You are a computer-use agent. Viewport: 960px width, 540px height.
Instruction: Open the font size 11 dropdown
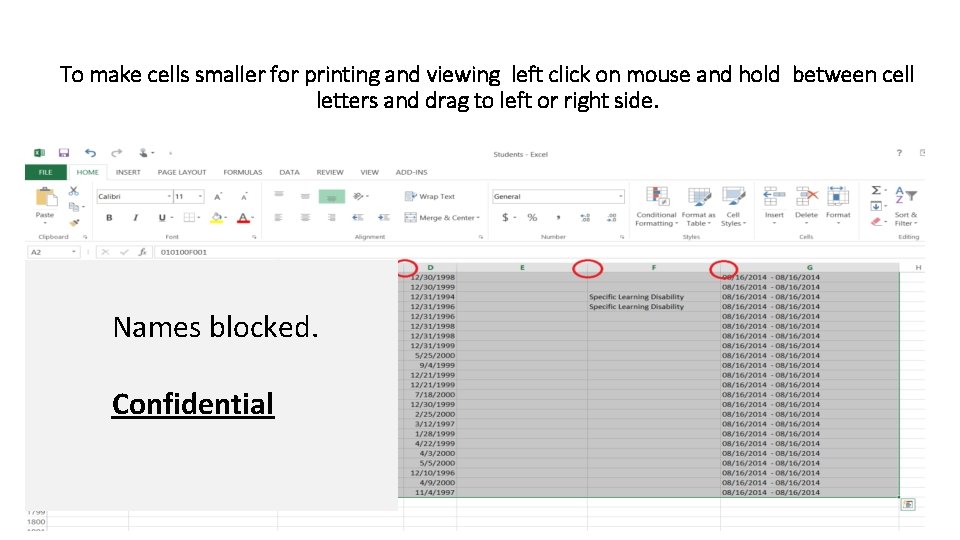[200, 197]
